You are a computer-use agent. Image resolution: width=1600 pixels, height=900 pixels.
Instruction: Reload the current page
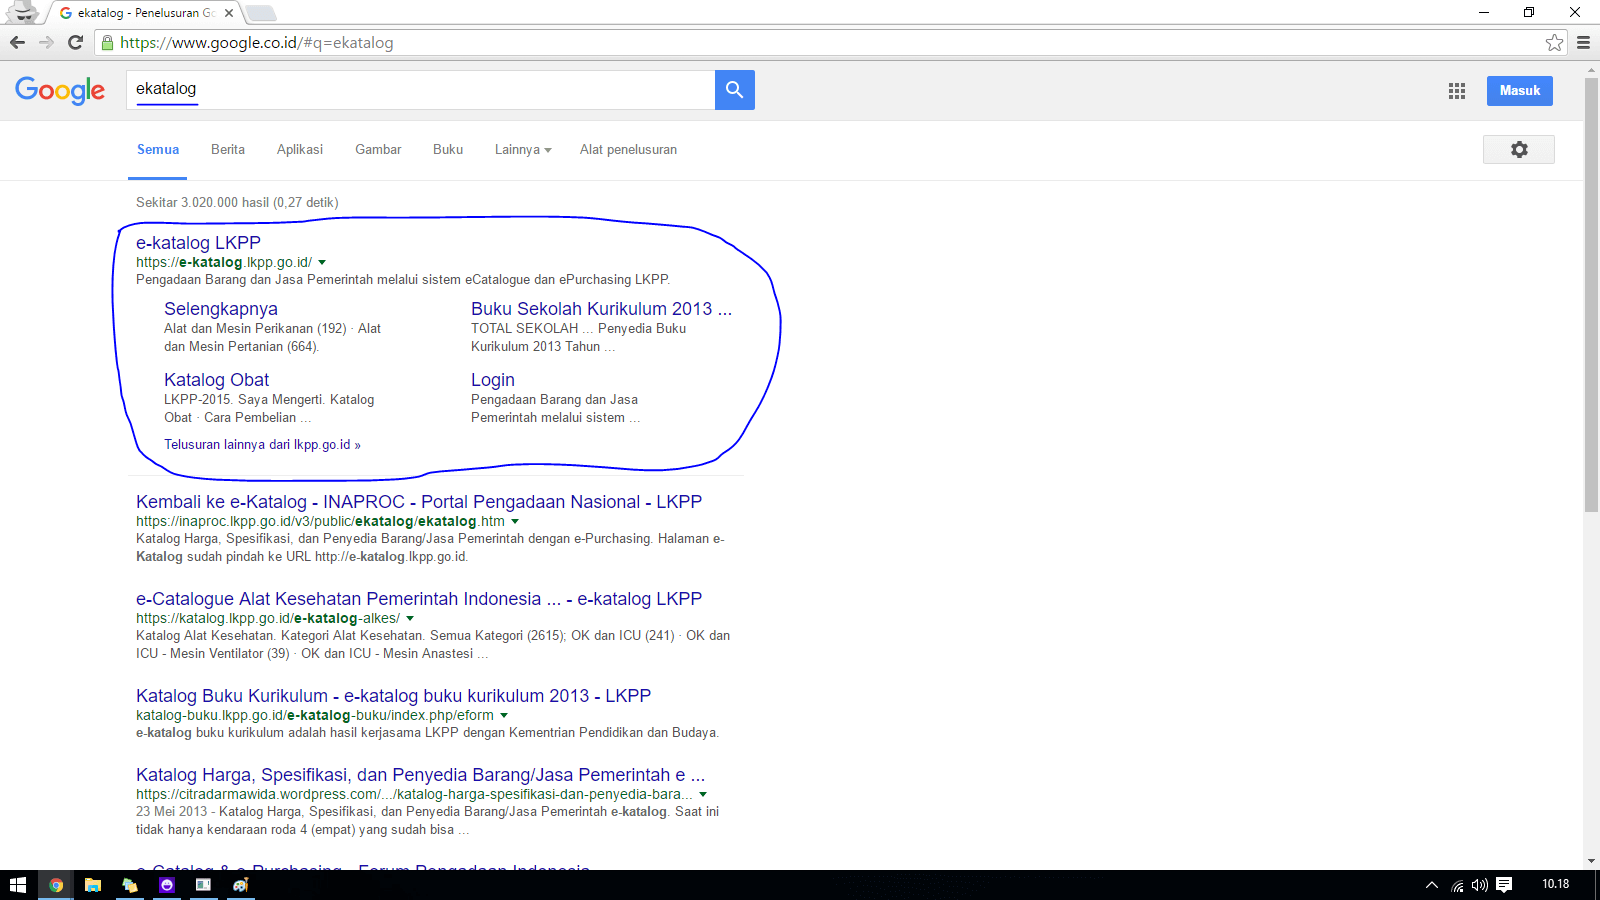point(75,42)
